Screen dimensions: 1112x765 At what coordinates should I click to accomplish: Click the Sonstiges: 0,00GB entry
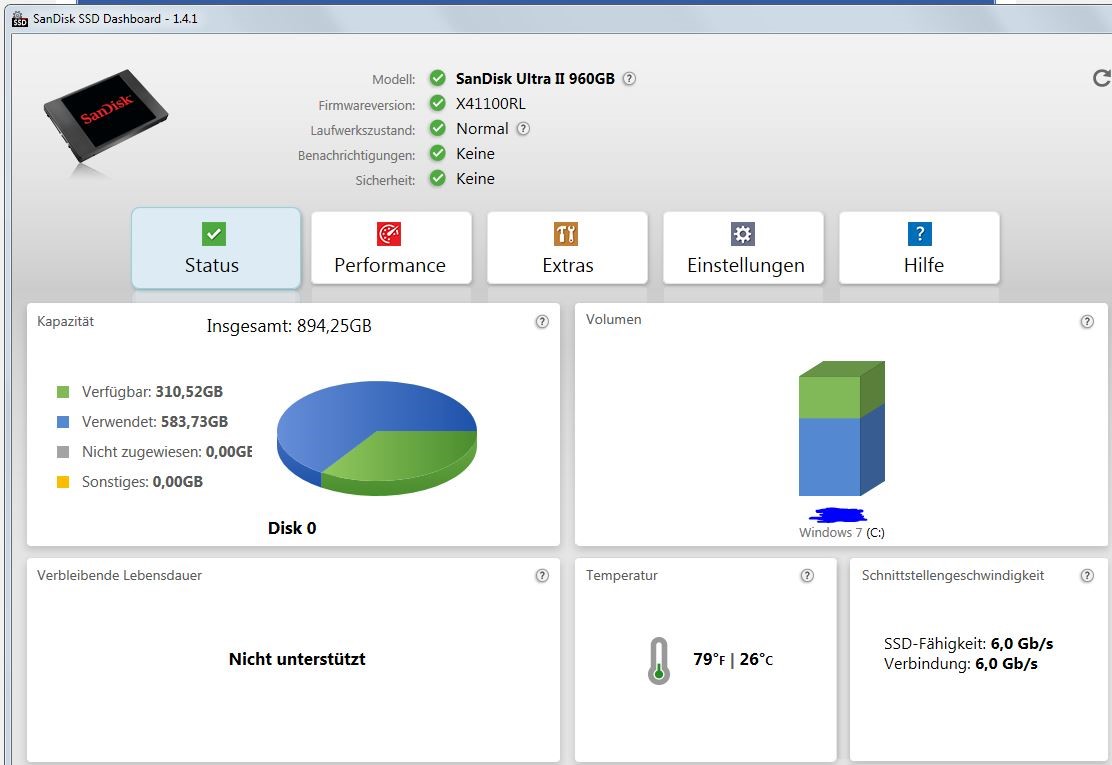tap(143, 482)
